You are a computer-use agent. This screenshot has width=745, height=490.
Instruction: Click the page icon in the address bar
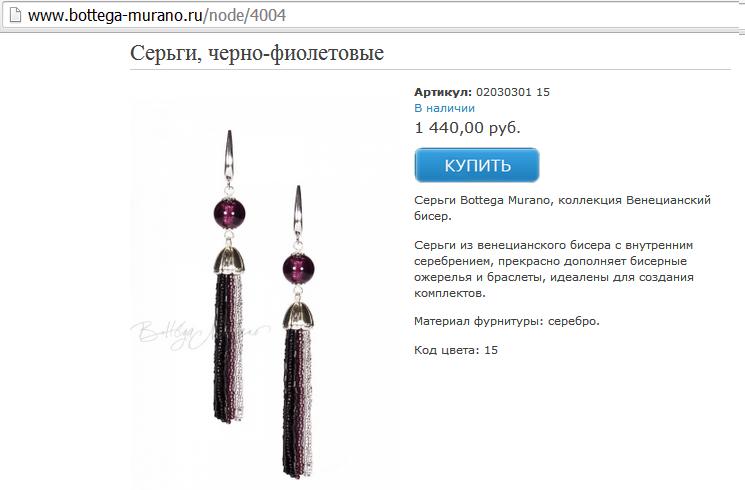coord(15,15)
